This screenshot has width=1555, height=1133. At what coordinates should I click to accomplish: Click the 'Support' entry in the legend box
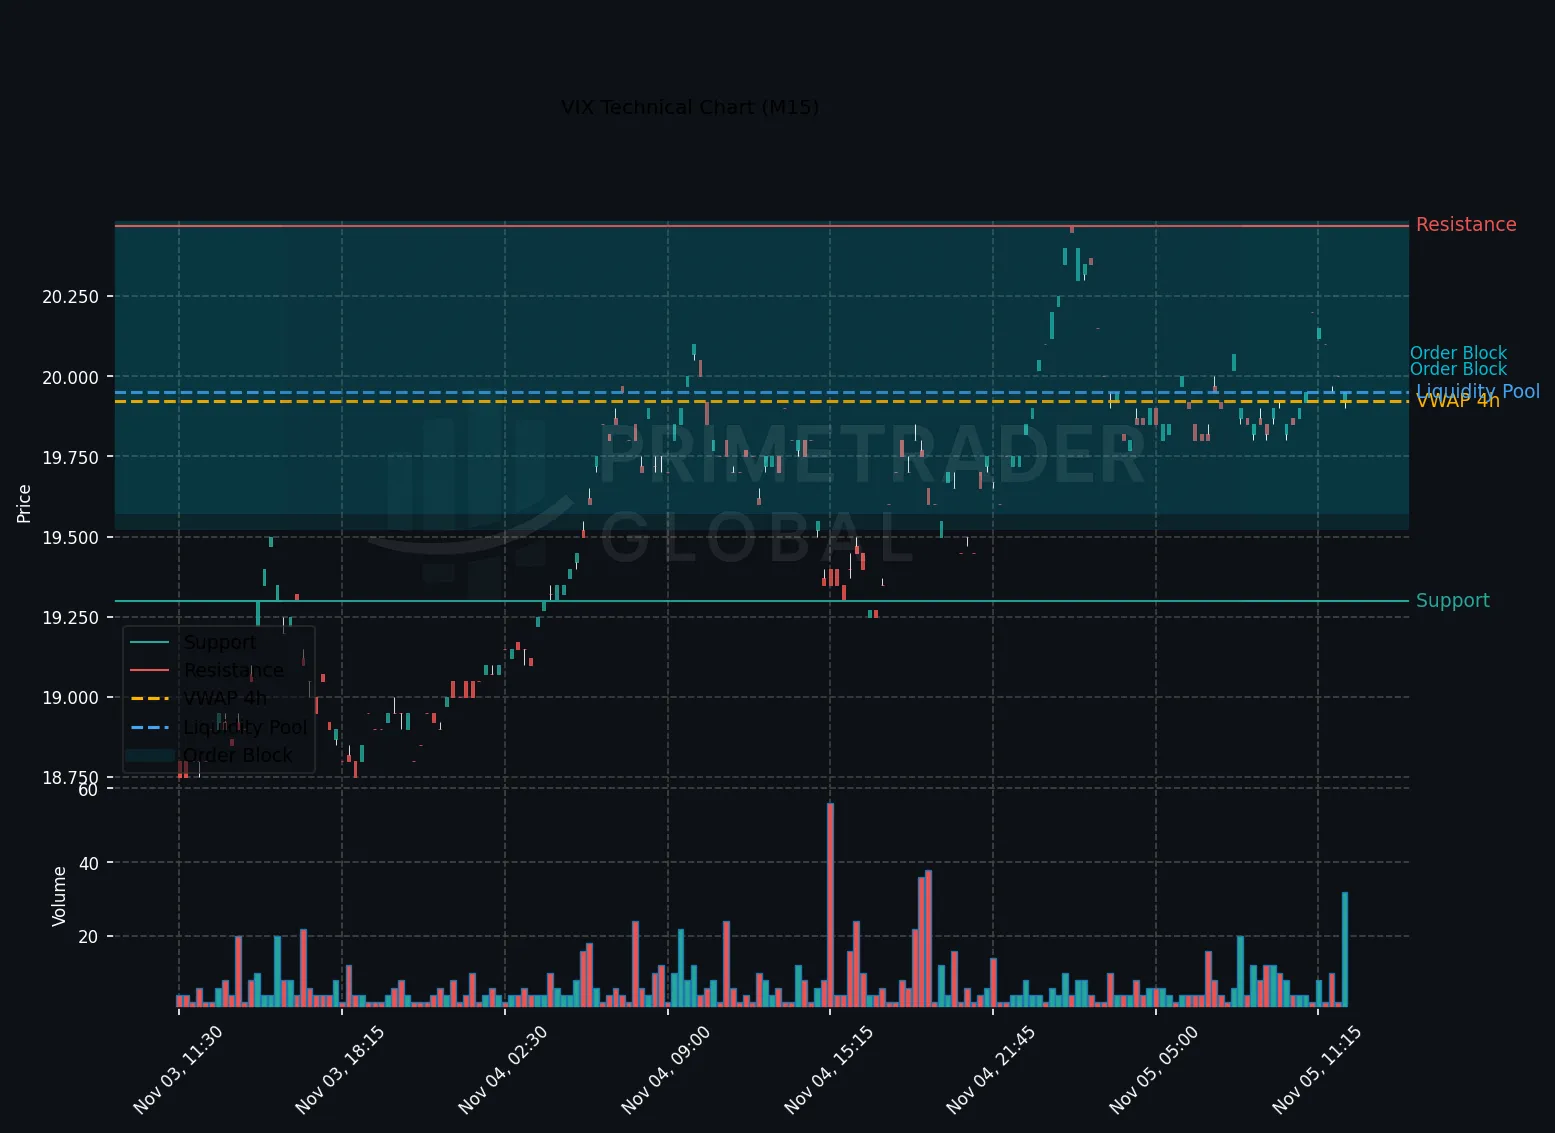[220, 642]
